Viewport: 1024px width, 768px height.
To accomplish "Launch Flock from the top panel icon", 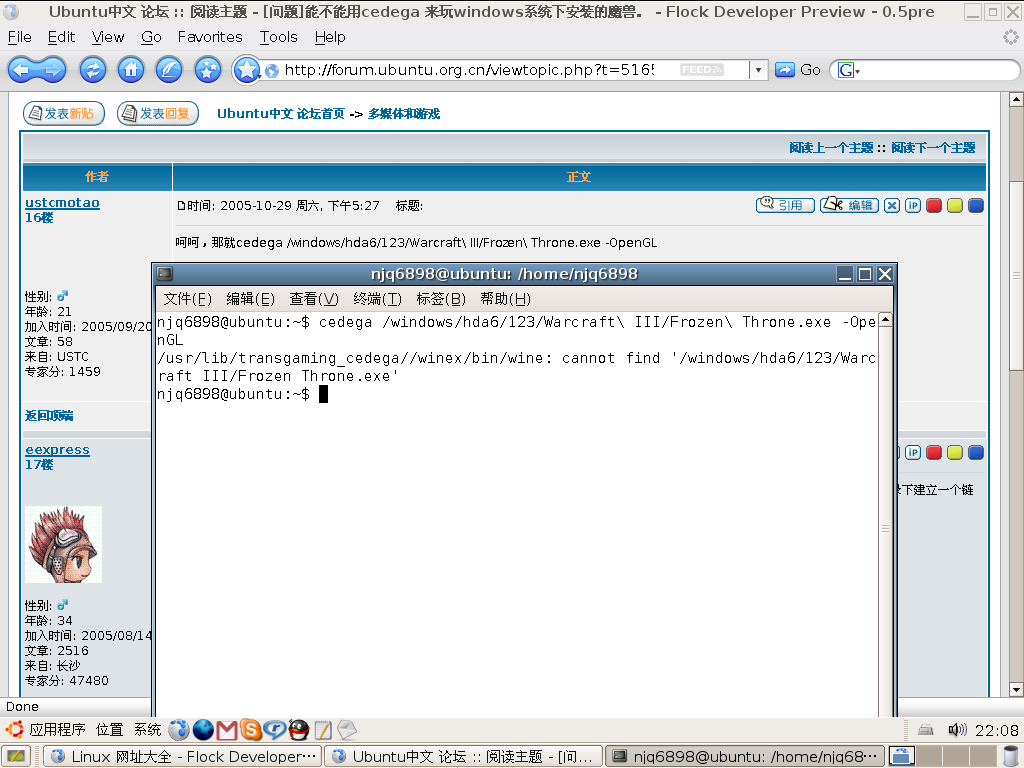I will coord(178,729).
